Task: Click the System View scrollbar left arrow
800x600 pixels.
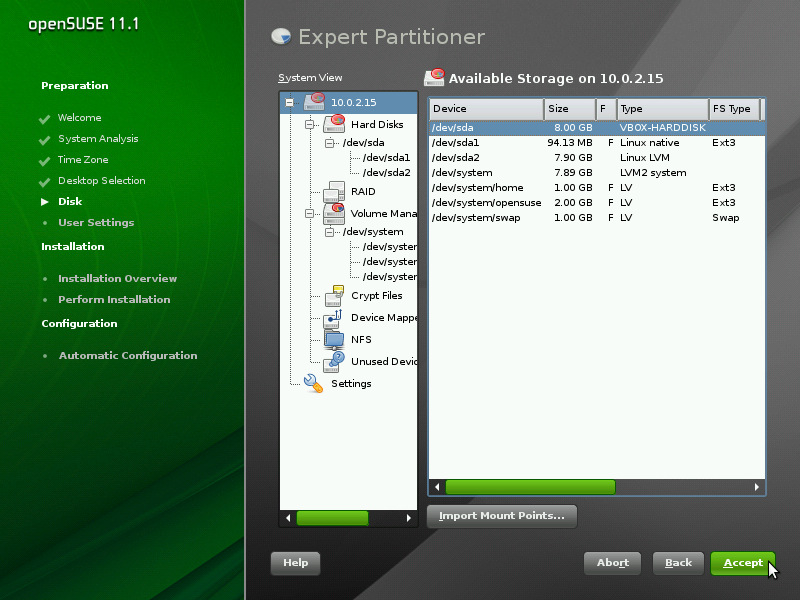Action: pyautogui.click(x=288, y=518)
